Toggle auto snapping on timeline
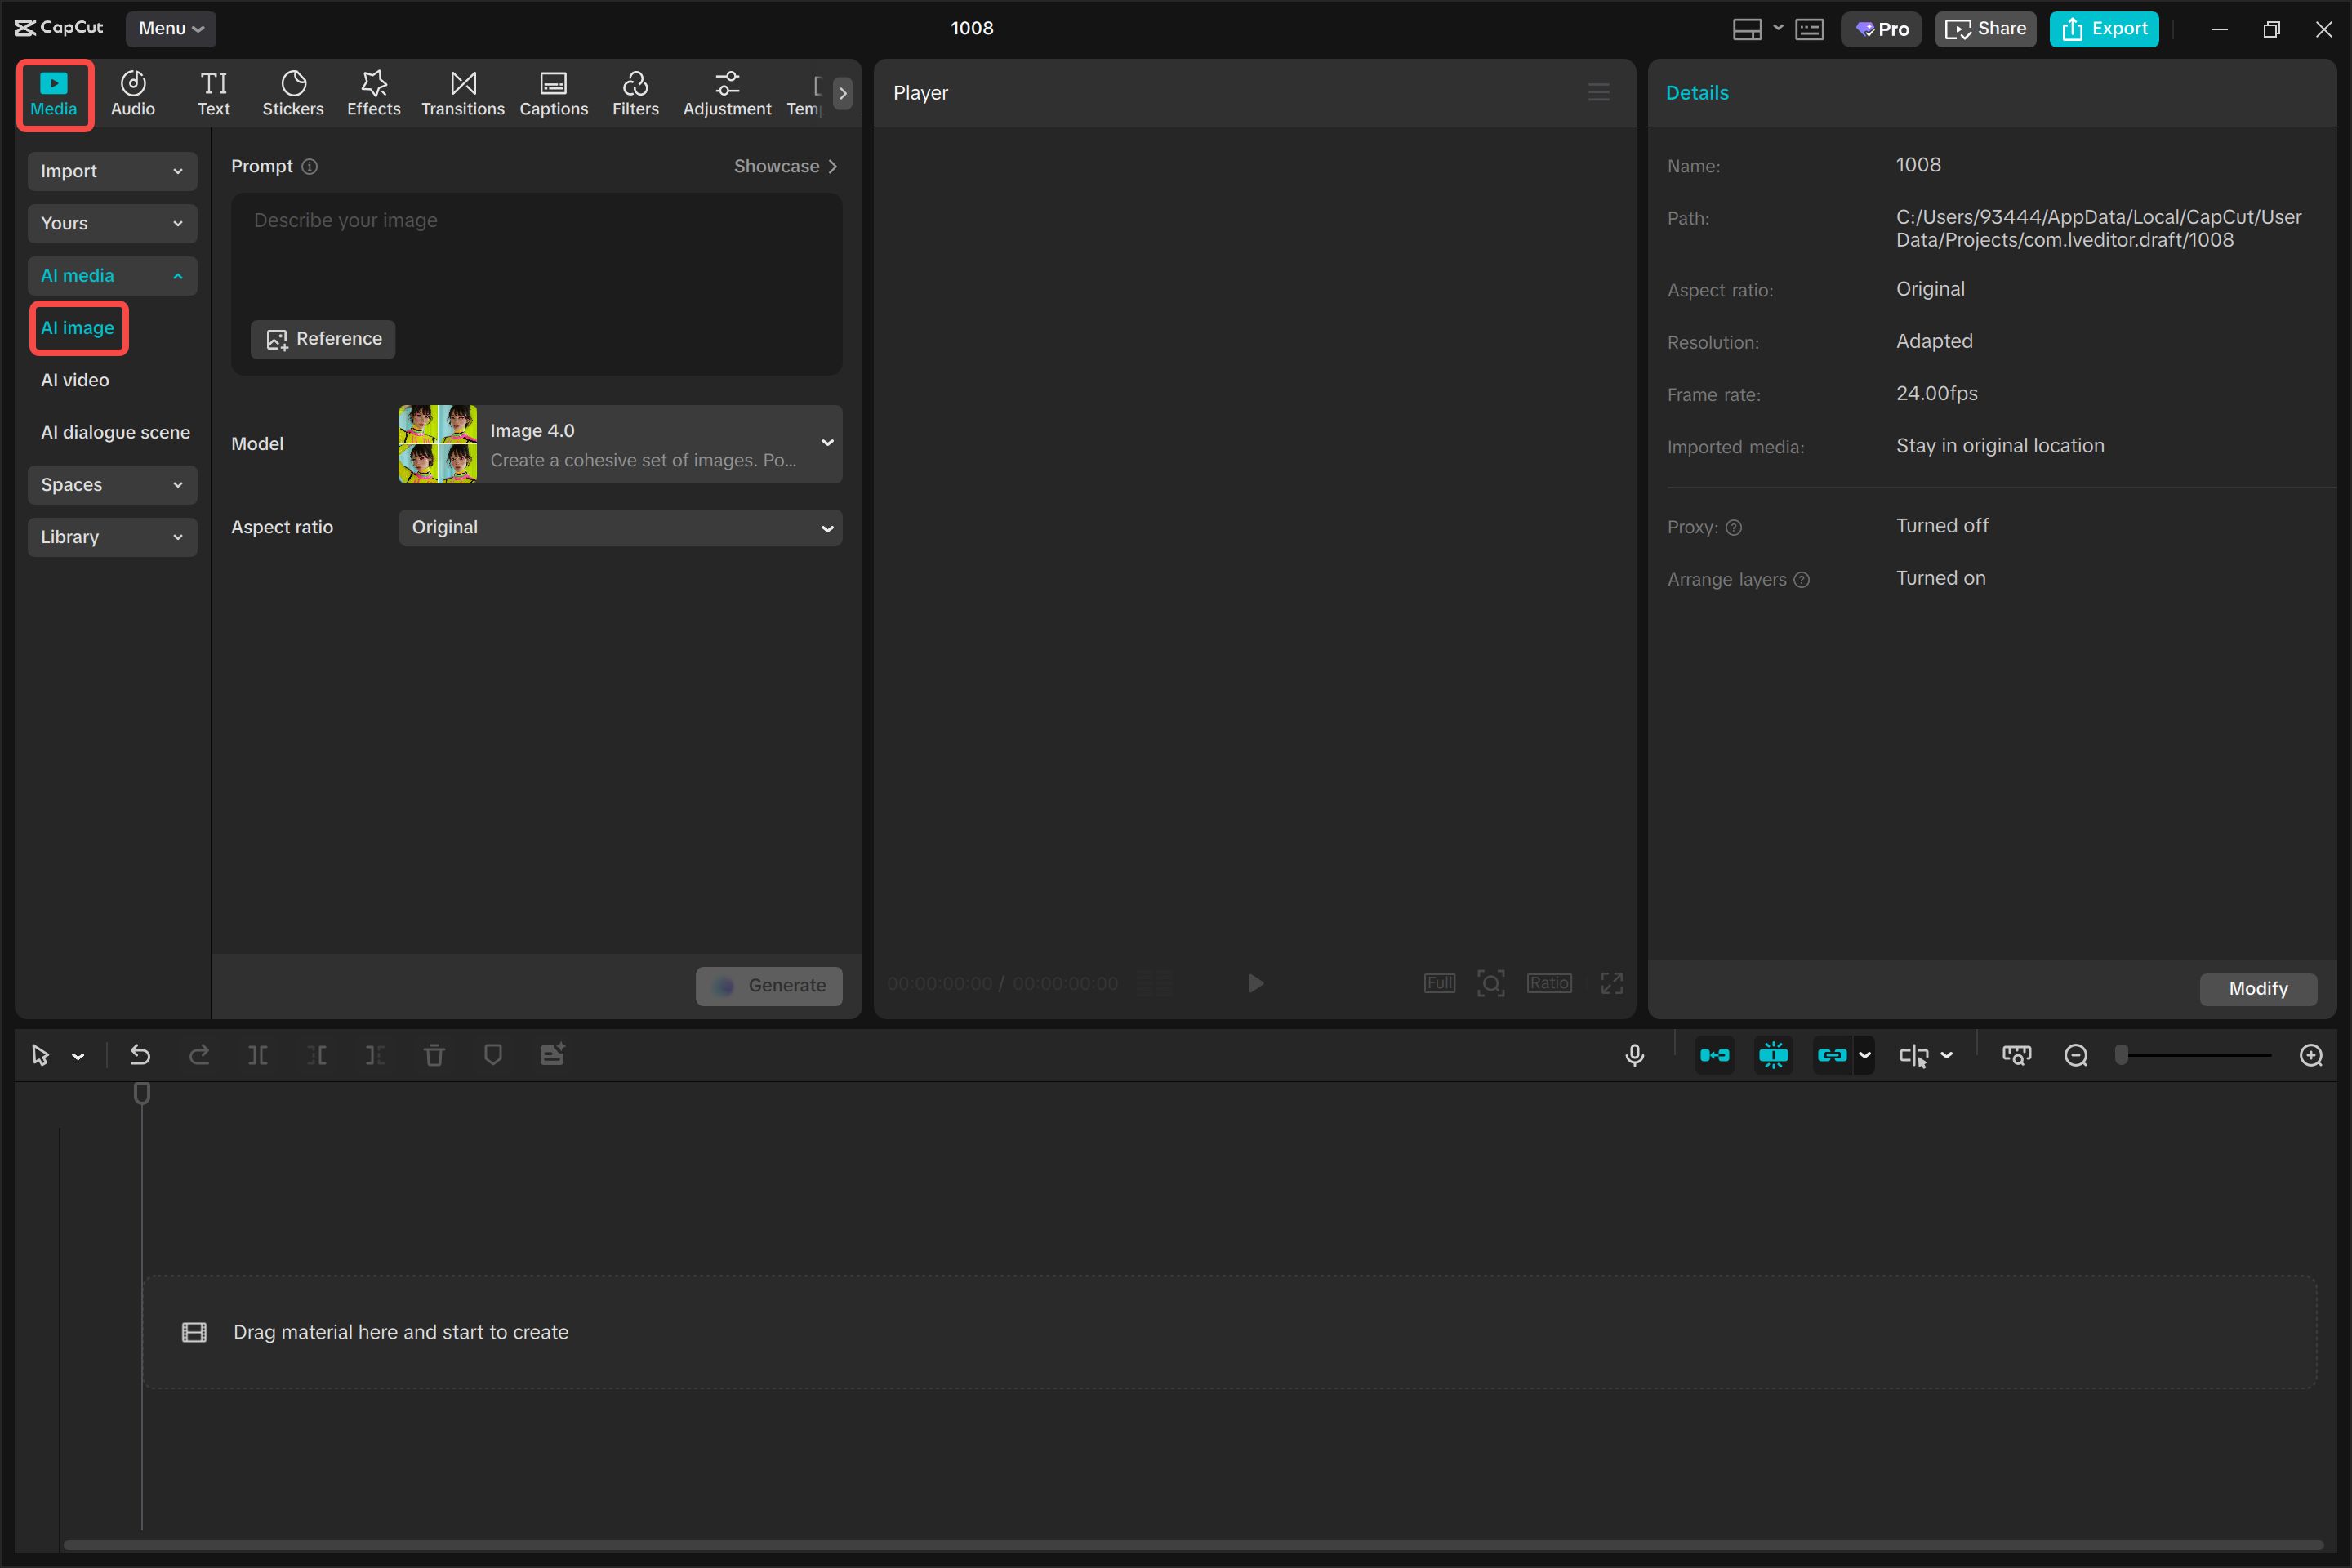This screenshot has width=2352, height=1568. point(1773,1055)
